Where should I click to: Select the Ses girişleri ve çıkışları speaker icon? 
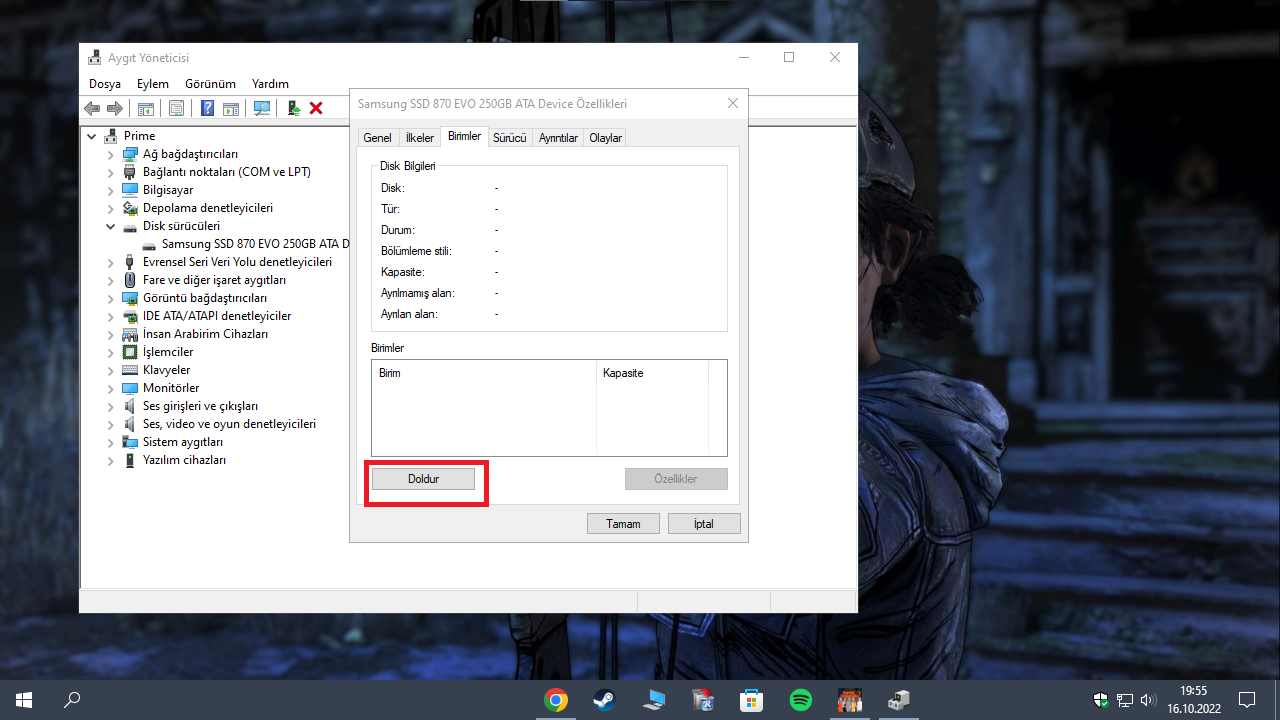[130, 406]
